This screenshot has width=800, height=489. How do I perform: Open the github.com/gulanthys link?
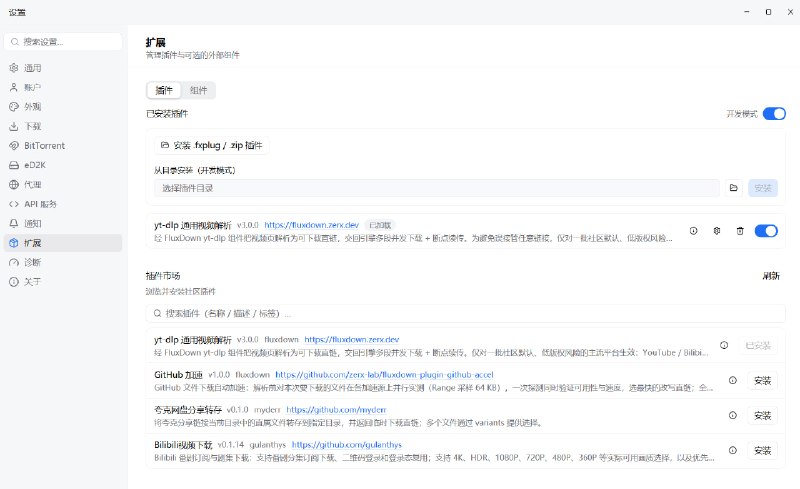pos(346,445)
